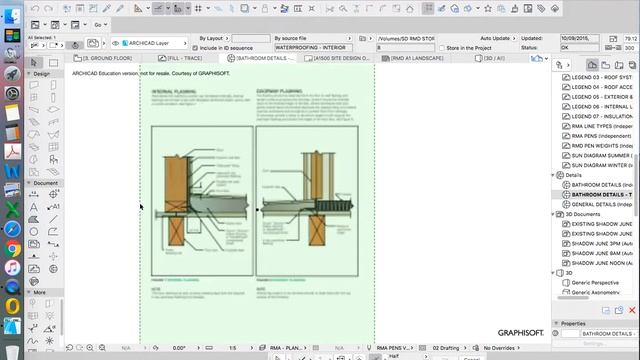640x360 pixels.
Task: Switch to the FILL - TRACE tab
Action: tap(180, 58)
